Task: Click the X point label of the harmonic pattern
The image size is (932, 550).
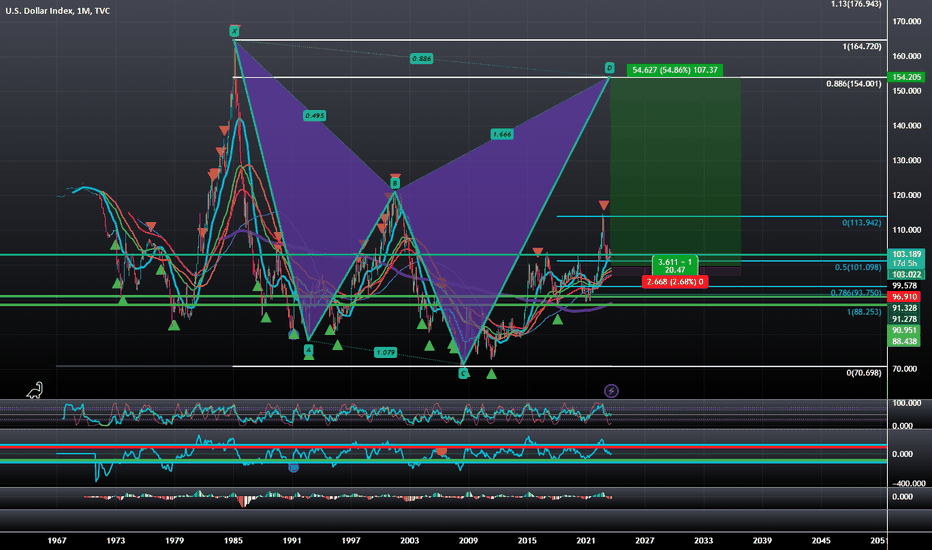Action: 234,31
